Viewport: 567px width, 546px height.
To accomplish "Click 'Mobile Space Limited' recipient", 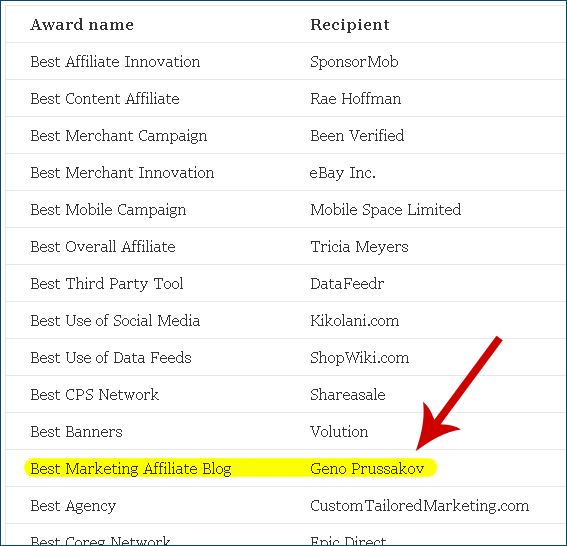I will (385, 210).
